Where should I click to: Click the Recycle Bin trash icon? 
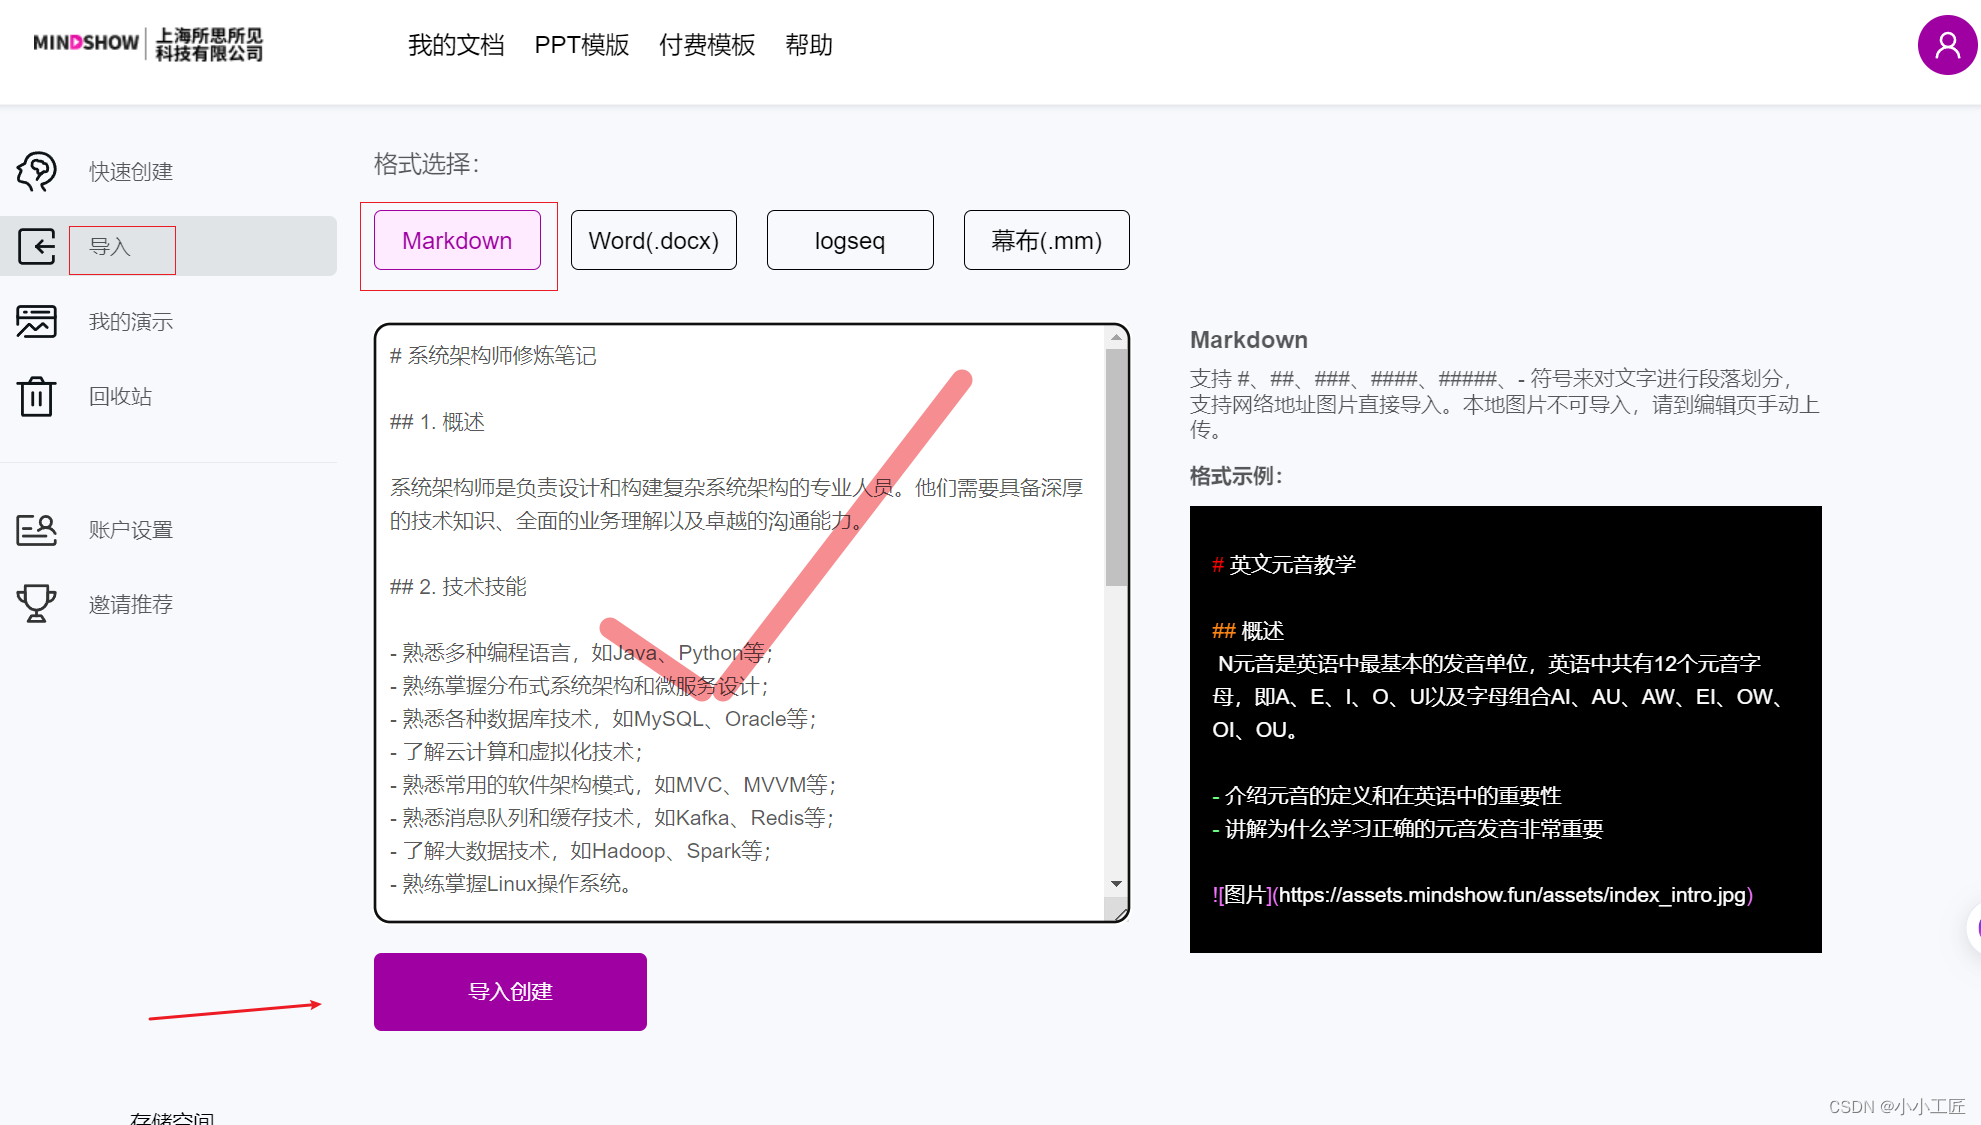pos(37,396)
